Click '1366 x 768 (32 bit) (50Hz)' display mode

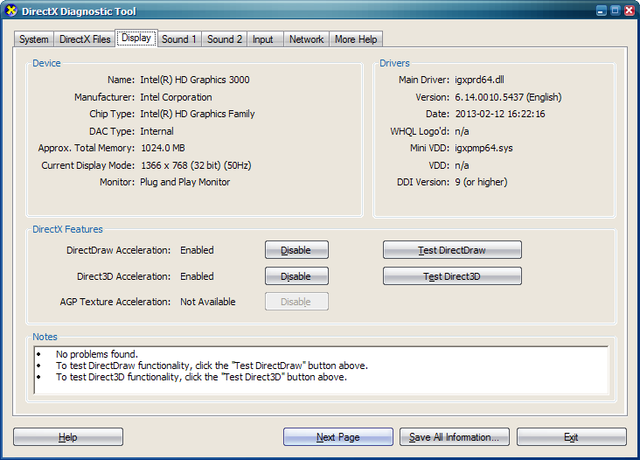[196, 165]
